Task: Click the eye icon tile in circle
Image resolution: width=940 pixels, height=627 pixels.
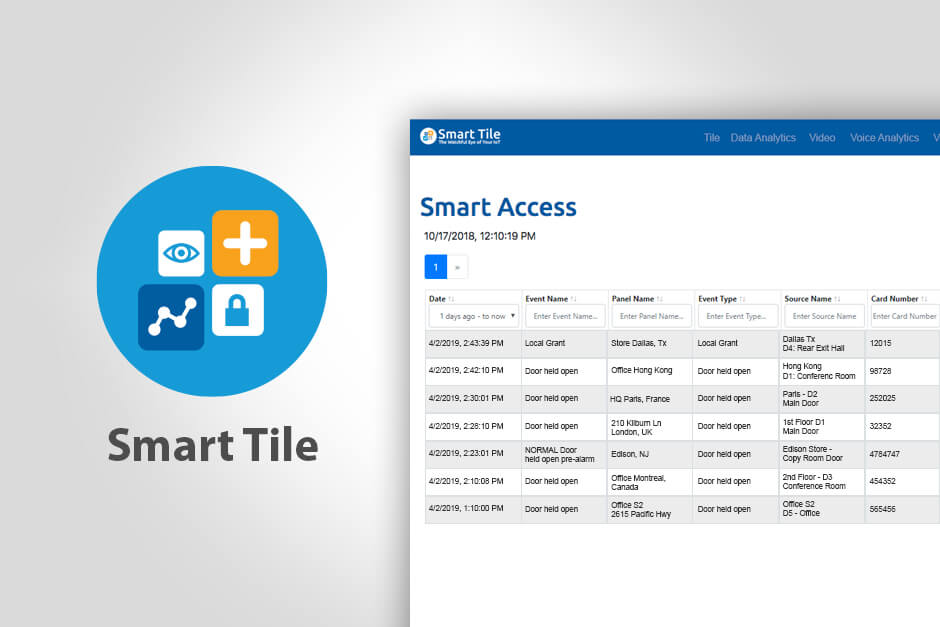Action: 181,253
